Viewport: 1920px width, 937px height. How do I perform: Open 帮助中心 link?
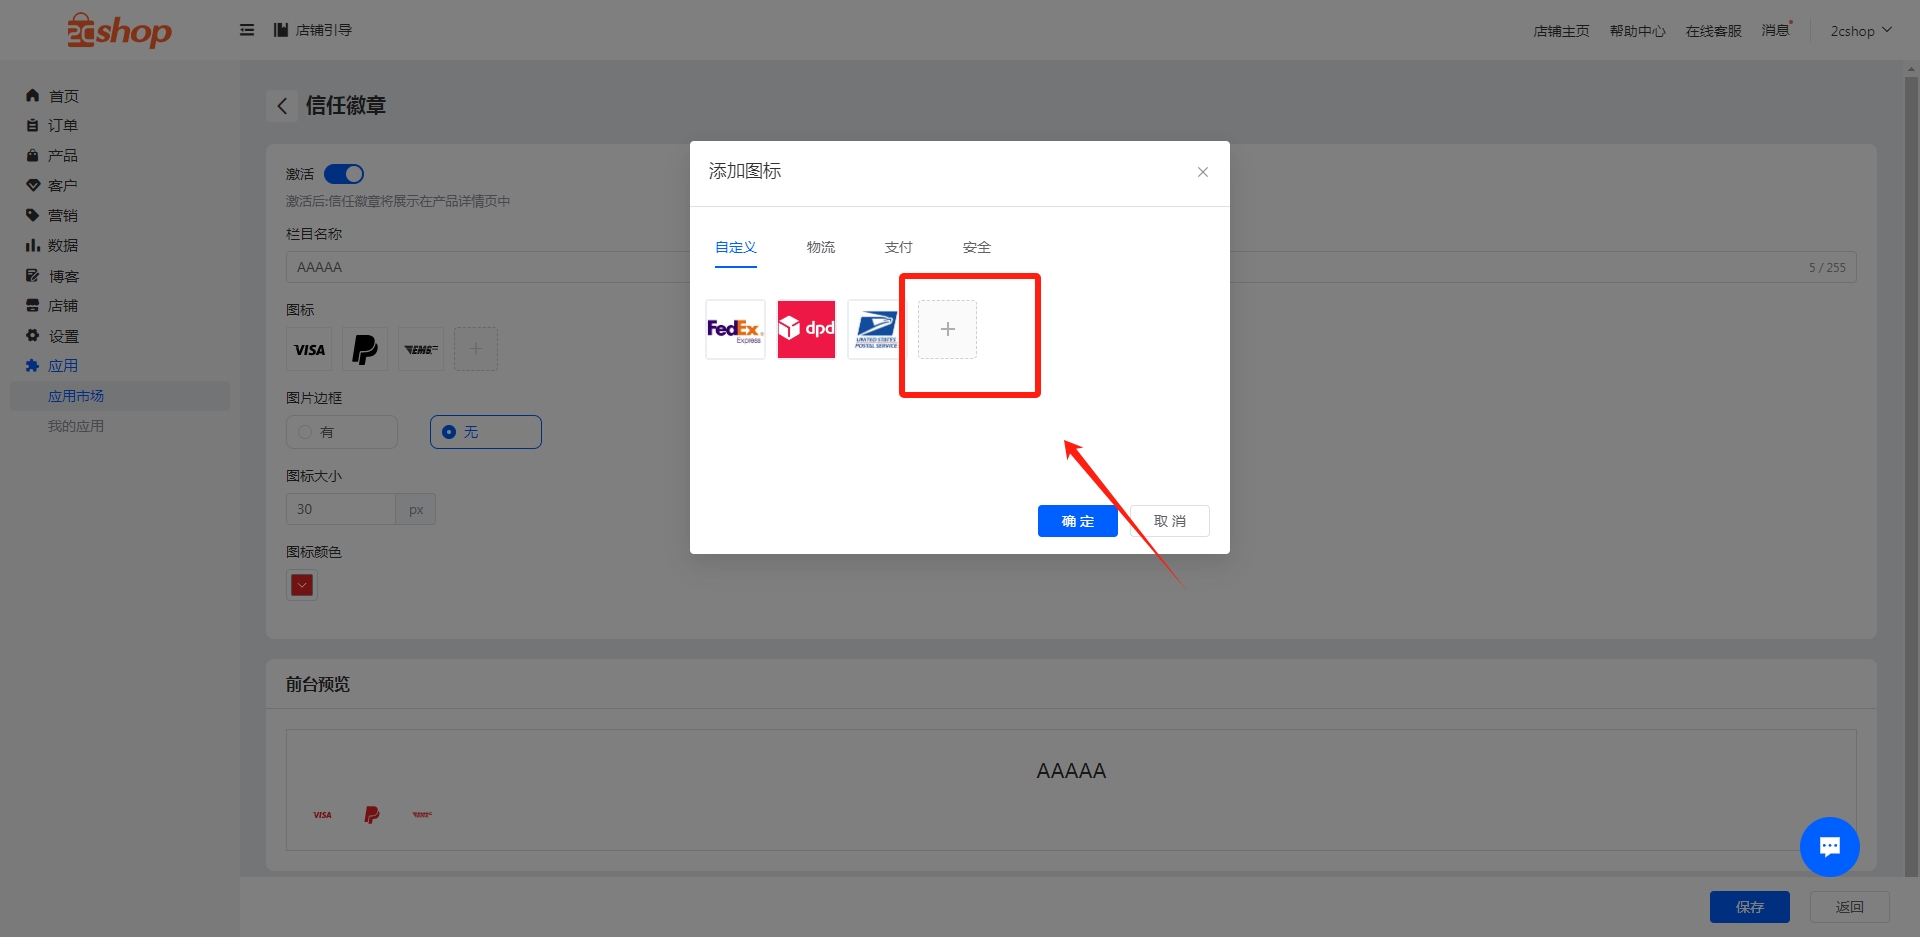[x=1637, y=31]
